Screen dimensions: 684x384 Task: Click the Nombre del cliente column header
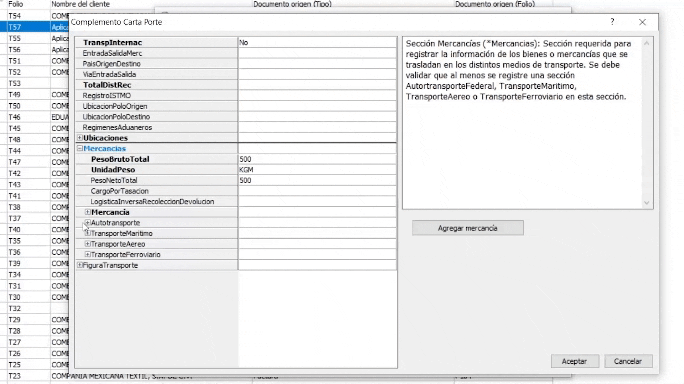pos(81,4)
